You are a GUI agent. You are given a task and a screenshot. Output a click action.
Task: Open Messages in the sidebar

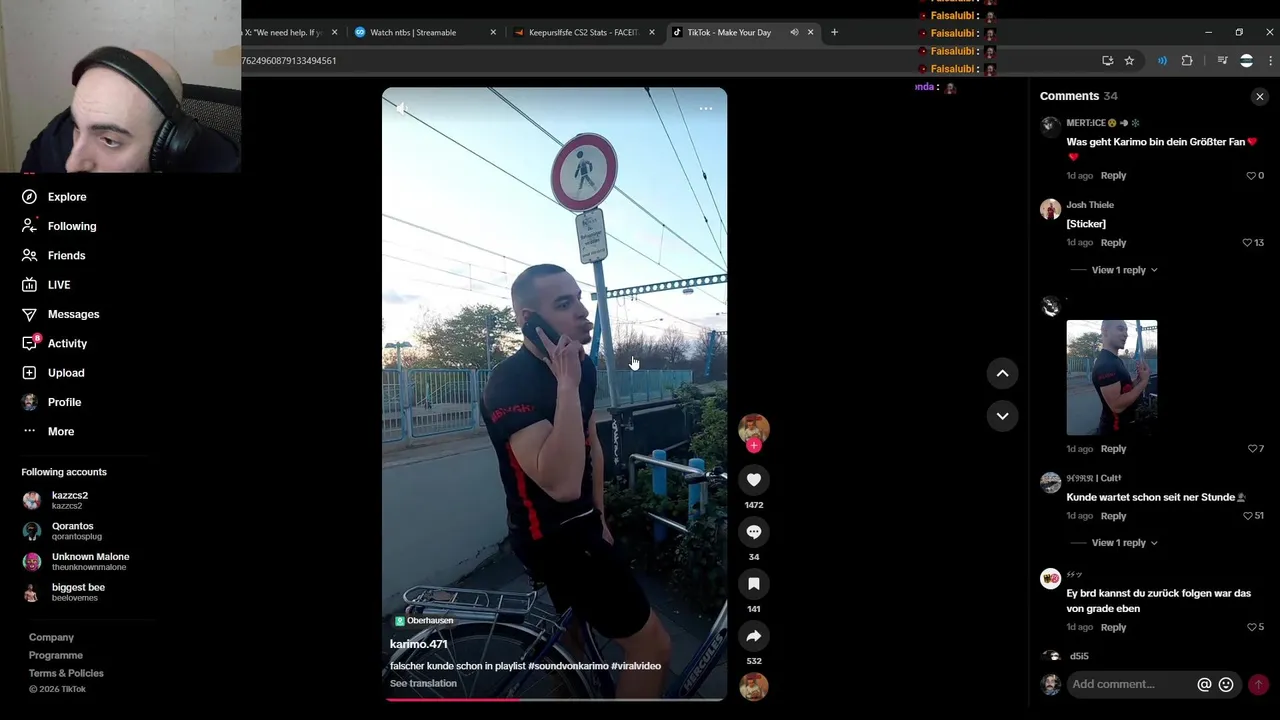61,314
